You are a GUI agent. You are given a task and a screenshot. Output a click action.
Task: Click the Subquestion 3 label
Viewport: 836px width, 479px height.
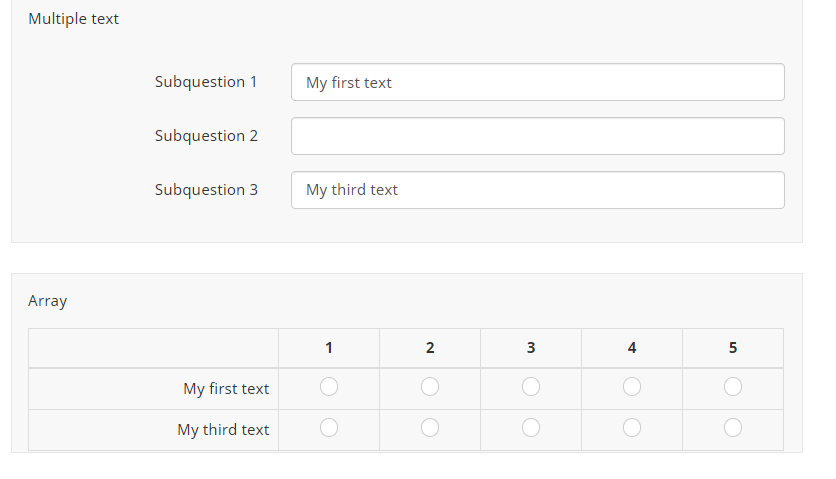pyautogui.click(x=206, y=190)
